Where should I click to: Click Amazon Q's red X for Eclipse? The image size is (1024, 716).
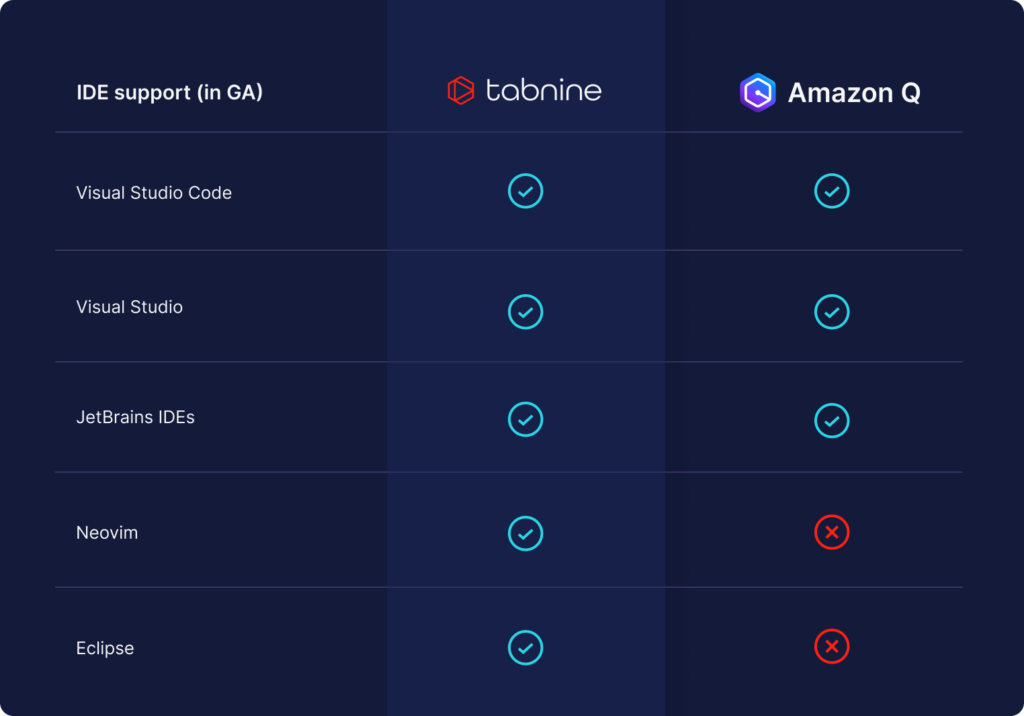click(x=832, y=647)
